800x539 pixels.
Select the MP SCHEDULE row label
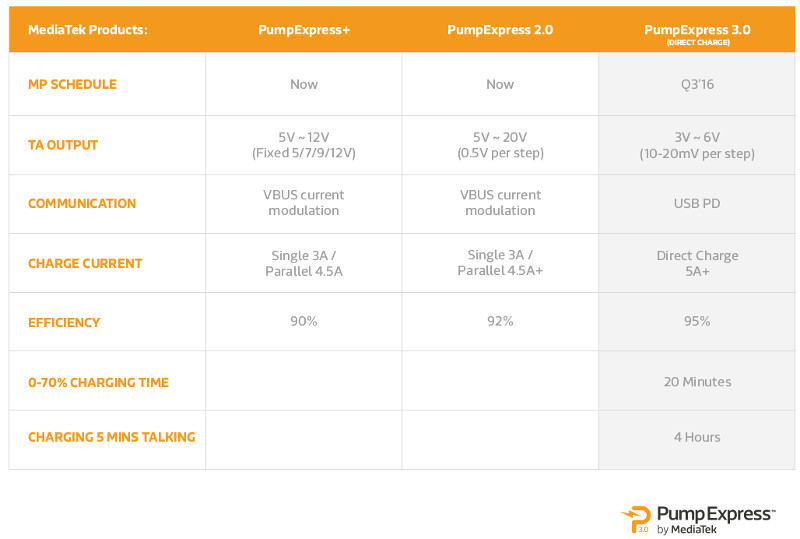pos(72,84)
